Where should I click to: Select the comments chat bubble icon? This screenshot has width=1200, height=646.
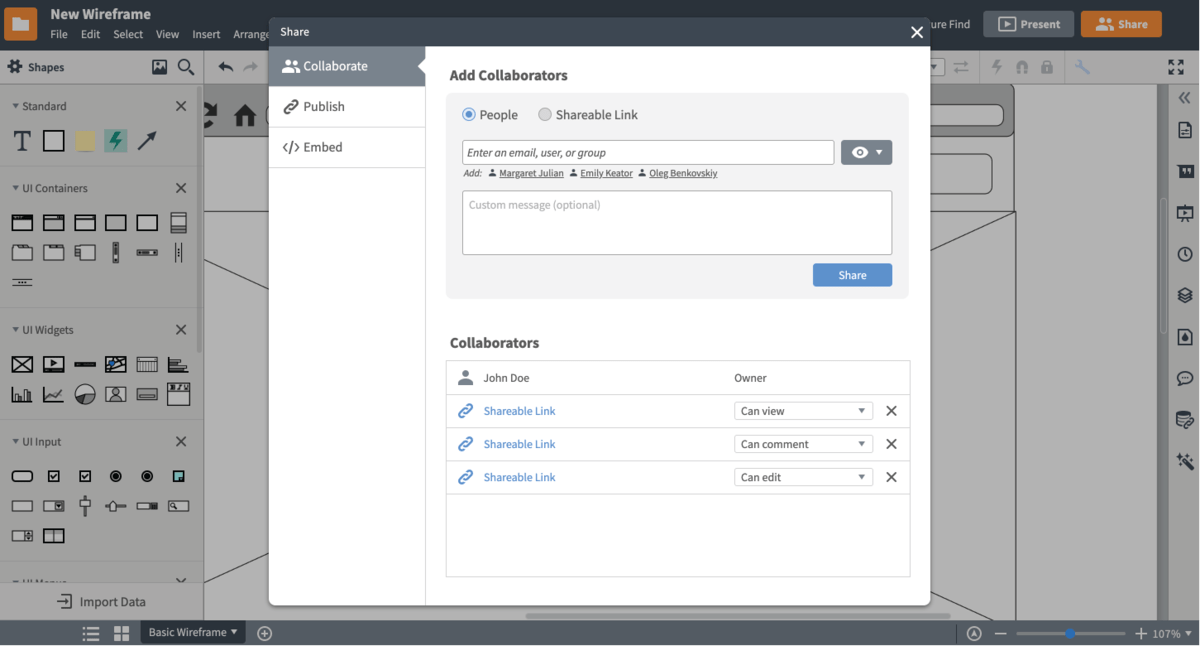click(x=1184, y=378)
